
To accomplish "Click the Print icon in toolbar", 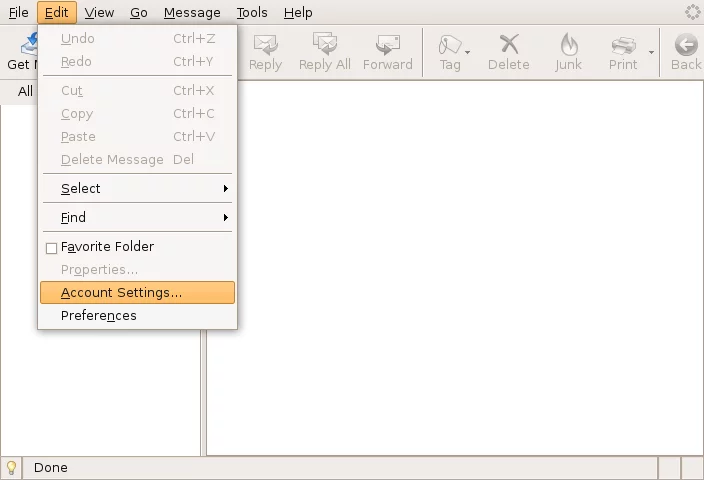I will tap(623, 44).
